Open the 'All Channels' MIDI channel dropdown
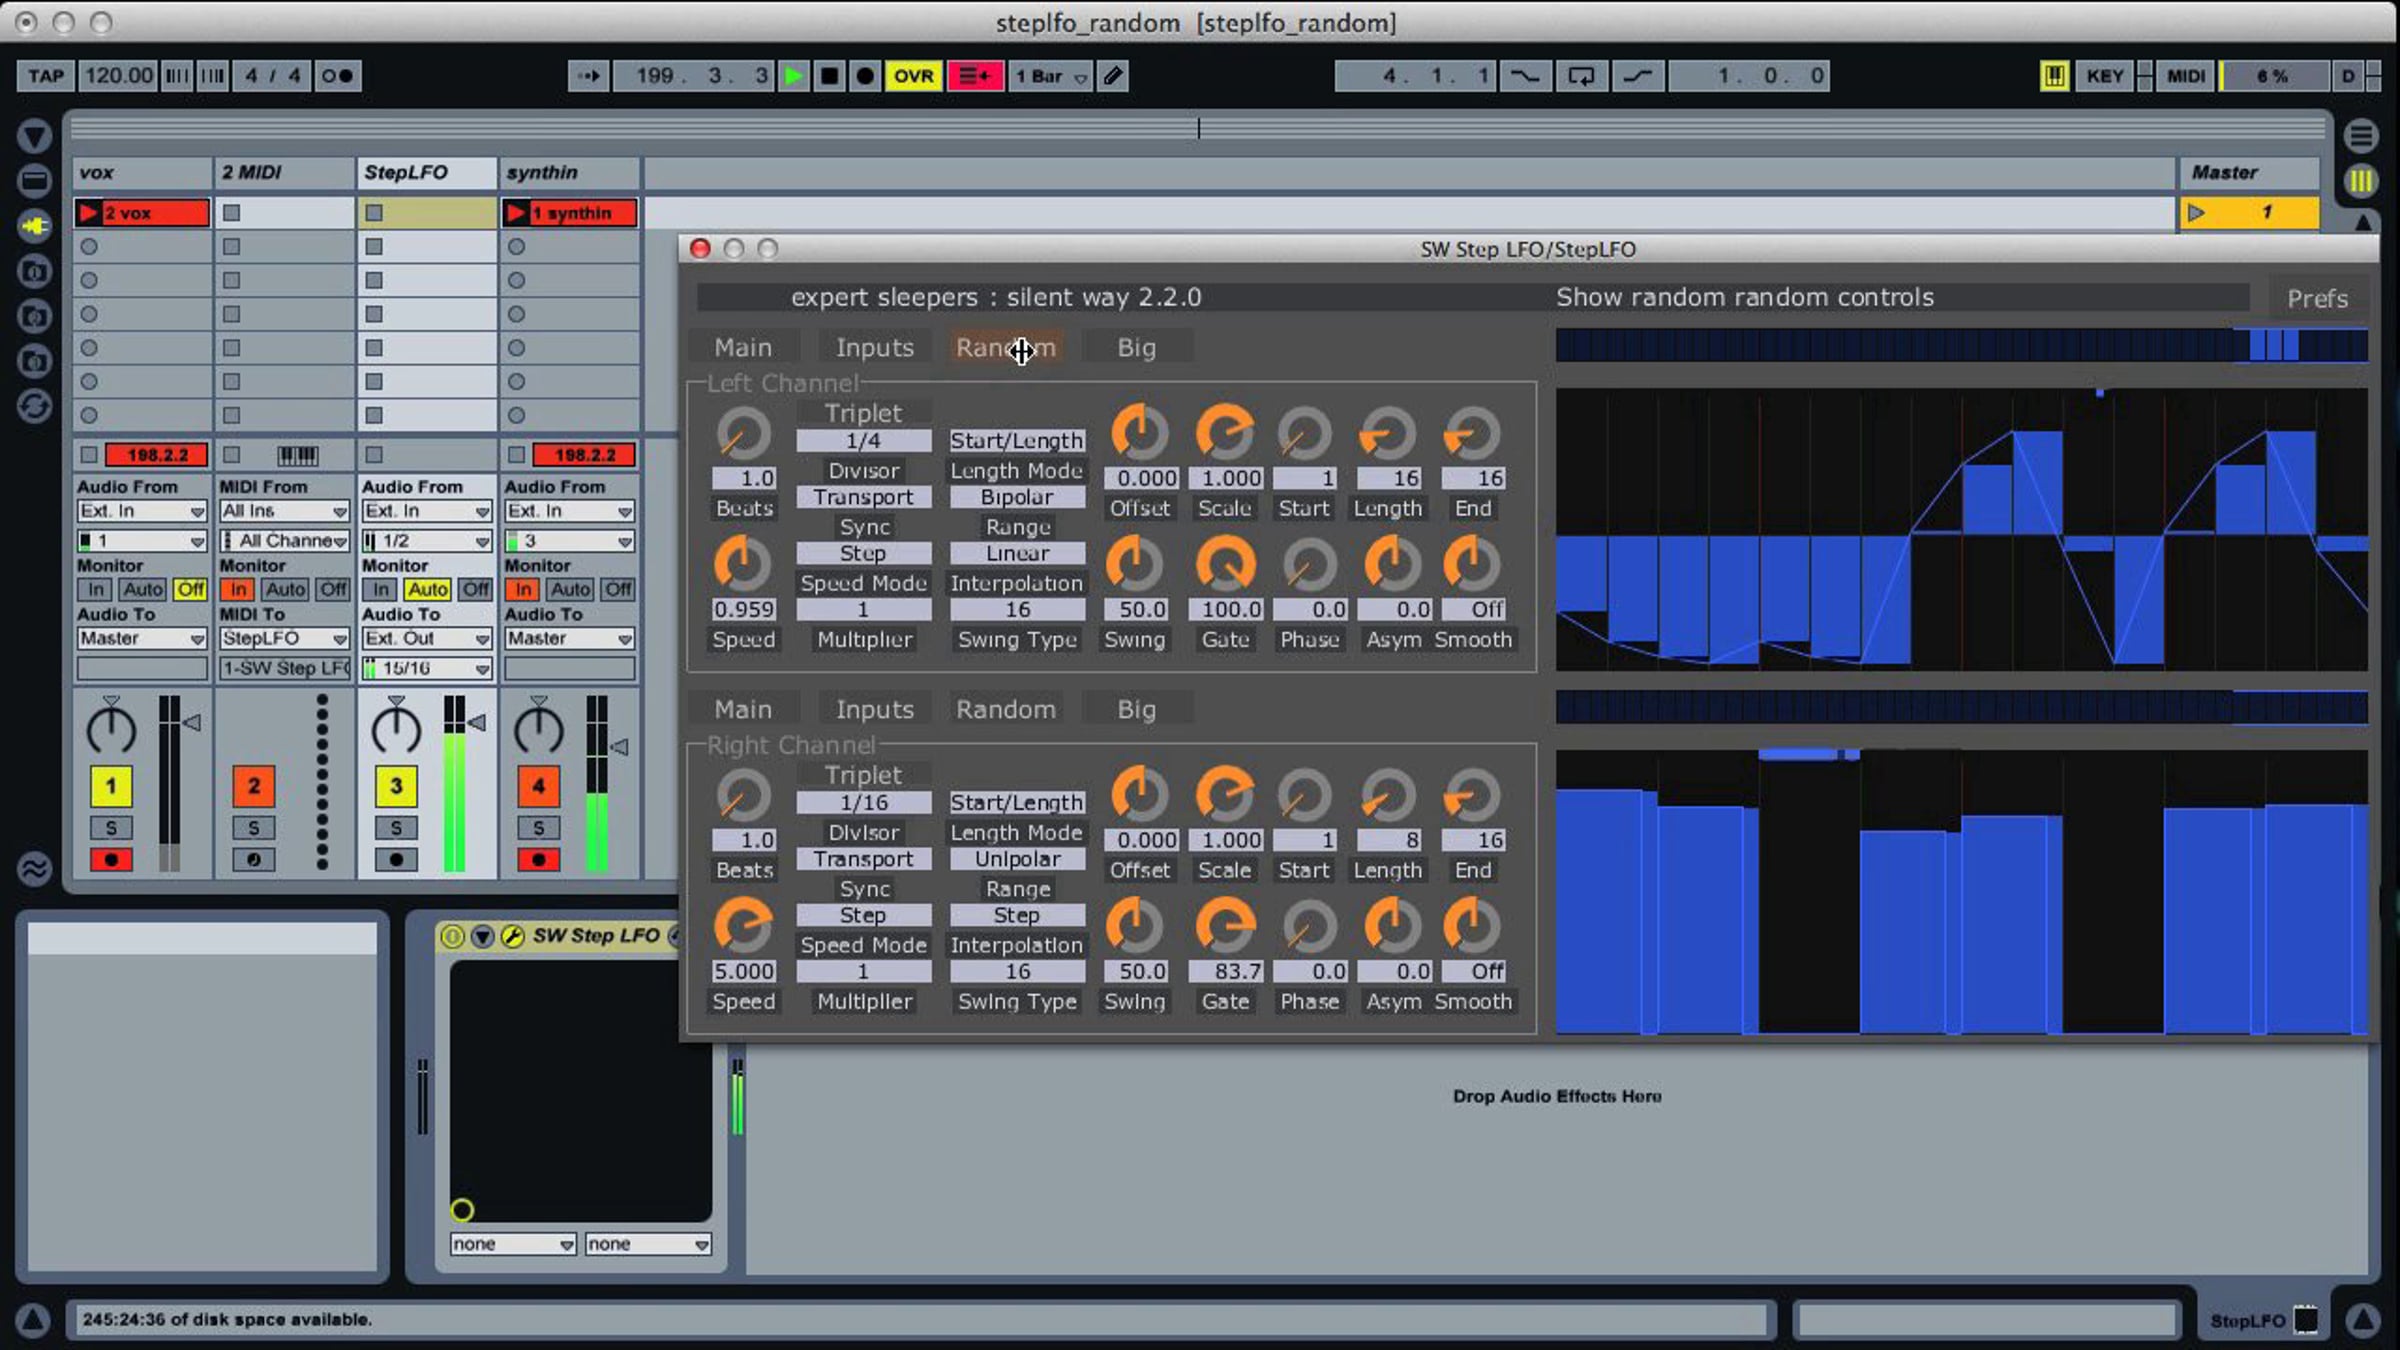This screenshot has width=2400, height=1350. 284,541
